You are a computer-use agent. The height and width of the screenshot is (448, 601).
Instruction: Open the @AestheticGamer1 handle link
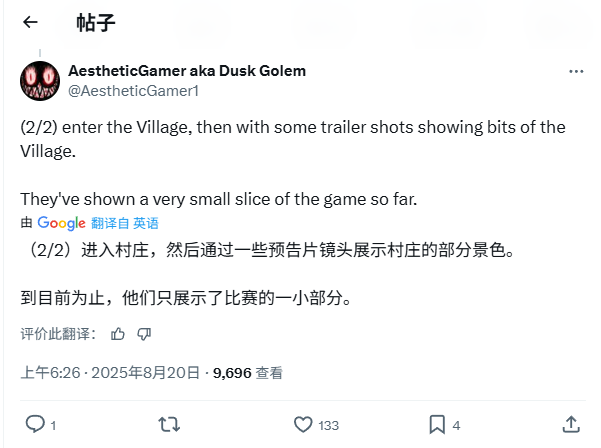pyautogui.click(x=133, y=91)
